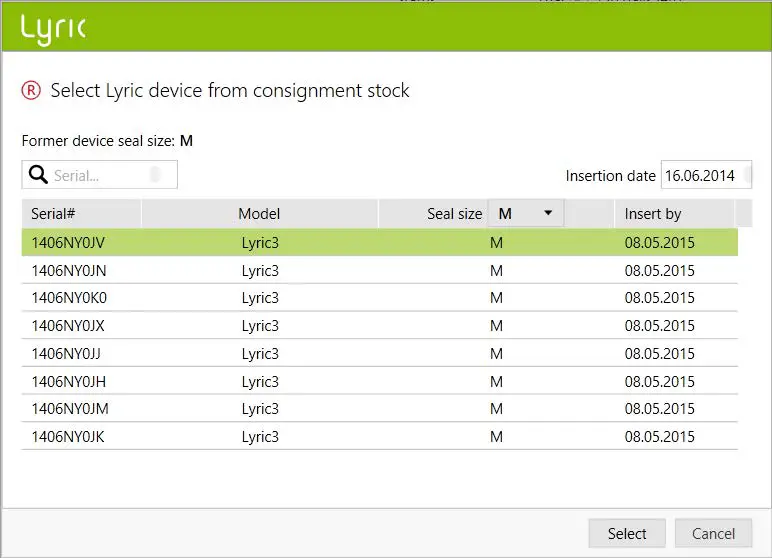Click the Insertion date label
The height and width of the screenshot is (558, 772).
(611, 176)
